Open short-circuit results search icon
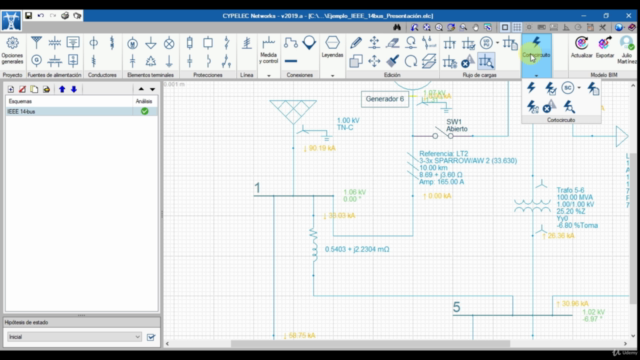640x360 pixels. click(x=569, y=107)
